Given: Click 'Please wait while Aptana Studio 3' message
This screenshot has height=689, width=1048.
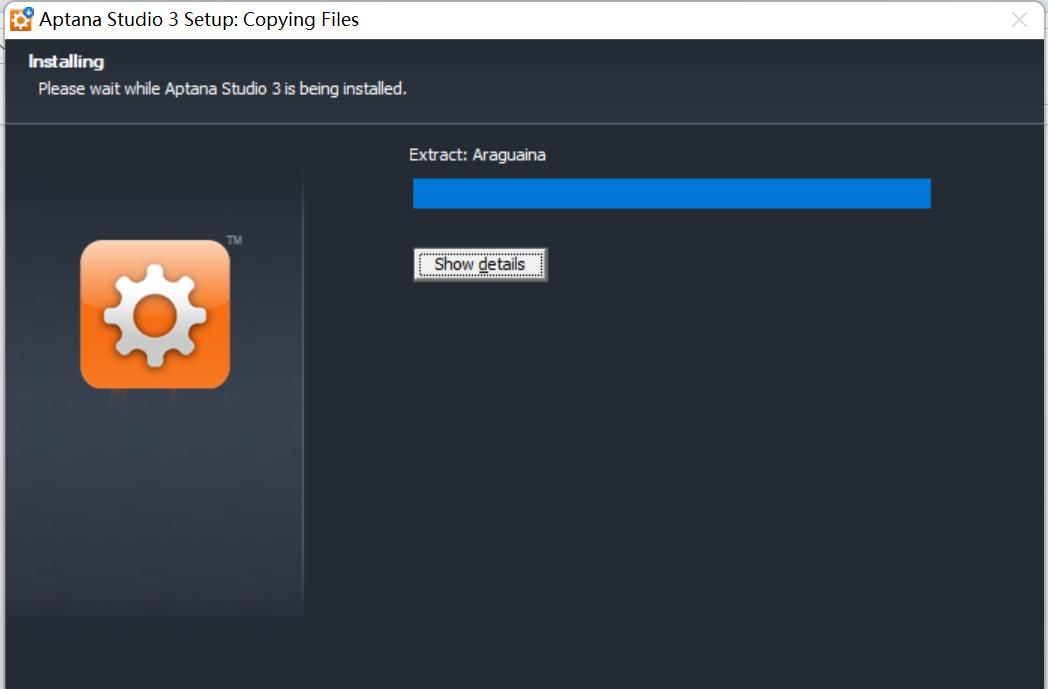Looking at the screenshot, I should click(223, 89).
